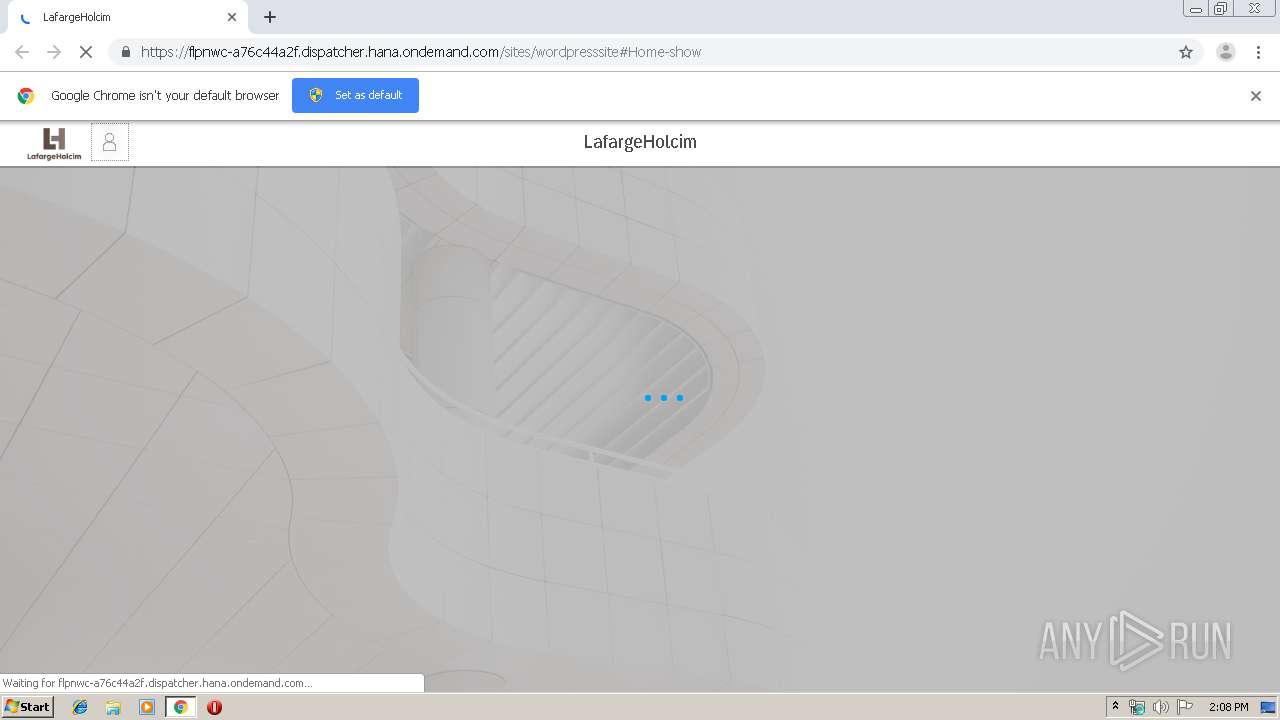The width and height of the screenshot is (1280, 720).
Task: Open network tray icon
Action: point(1137,707)
